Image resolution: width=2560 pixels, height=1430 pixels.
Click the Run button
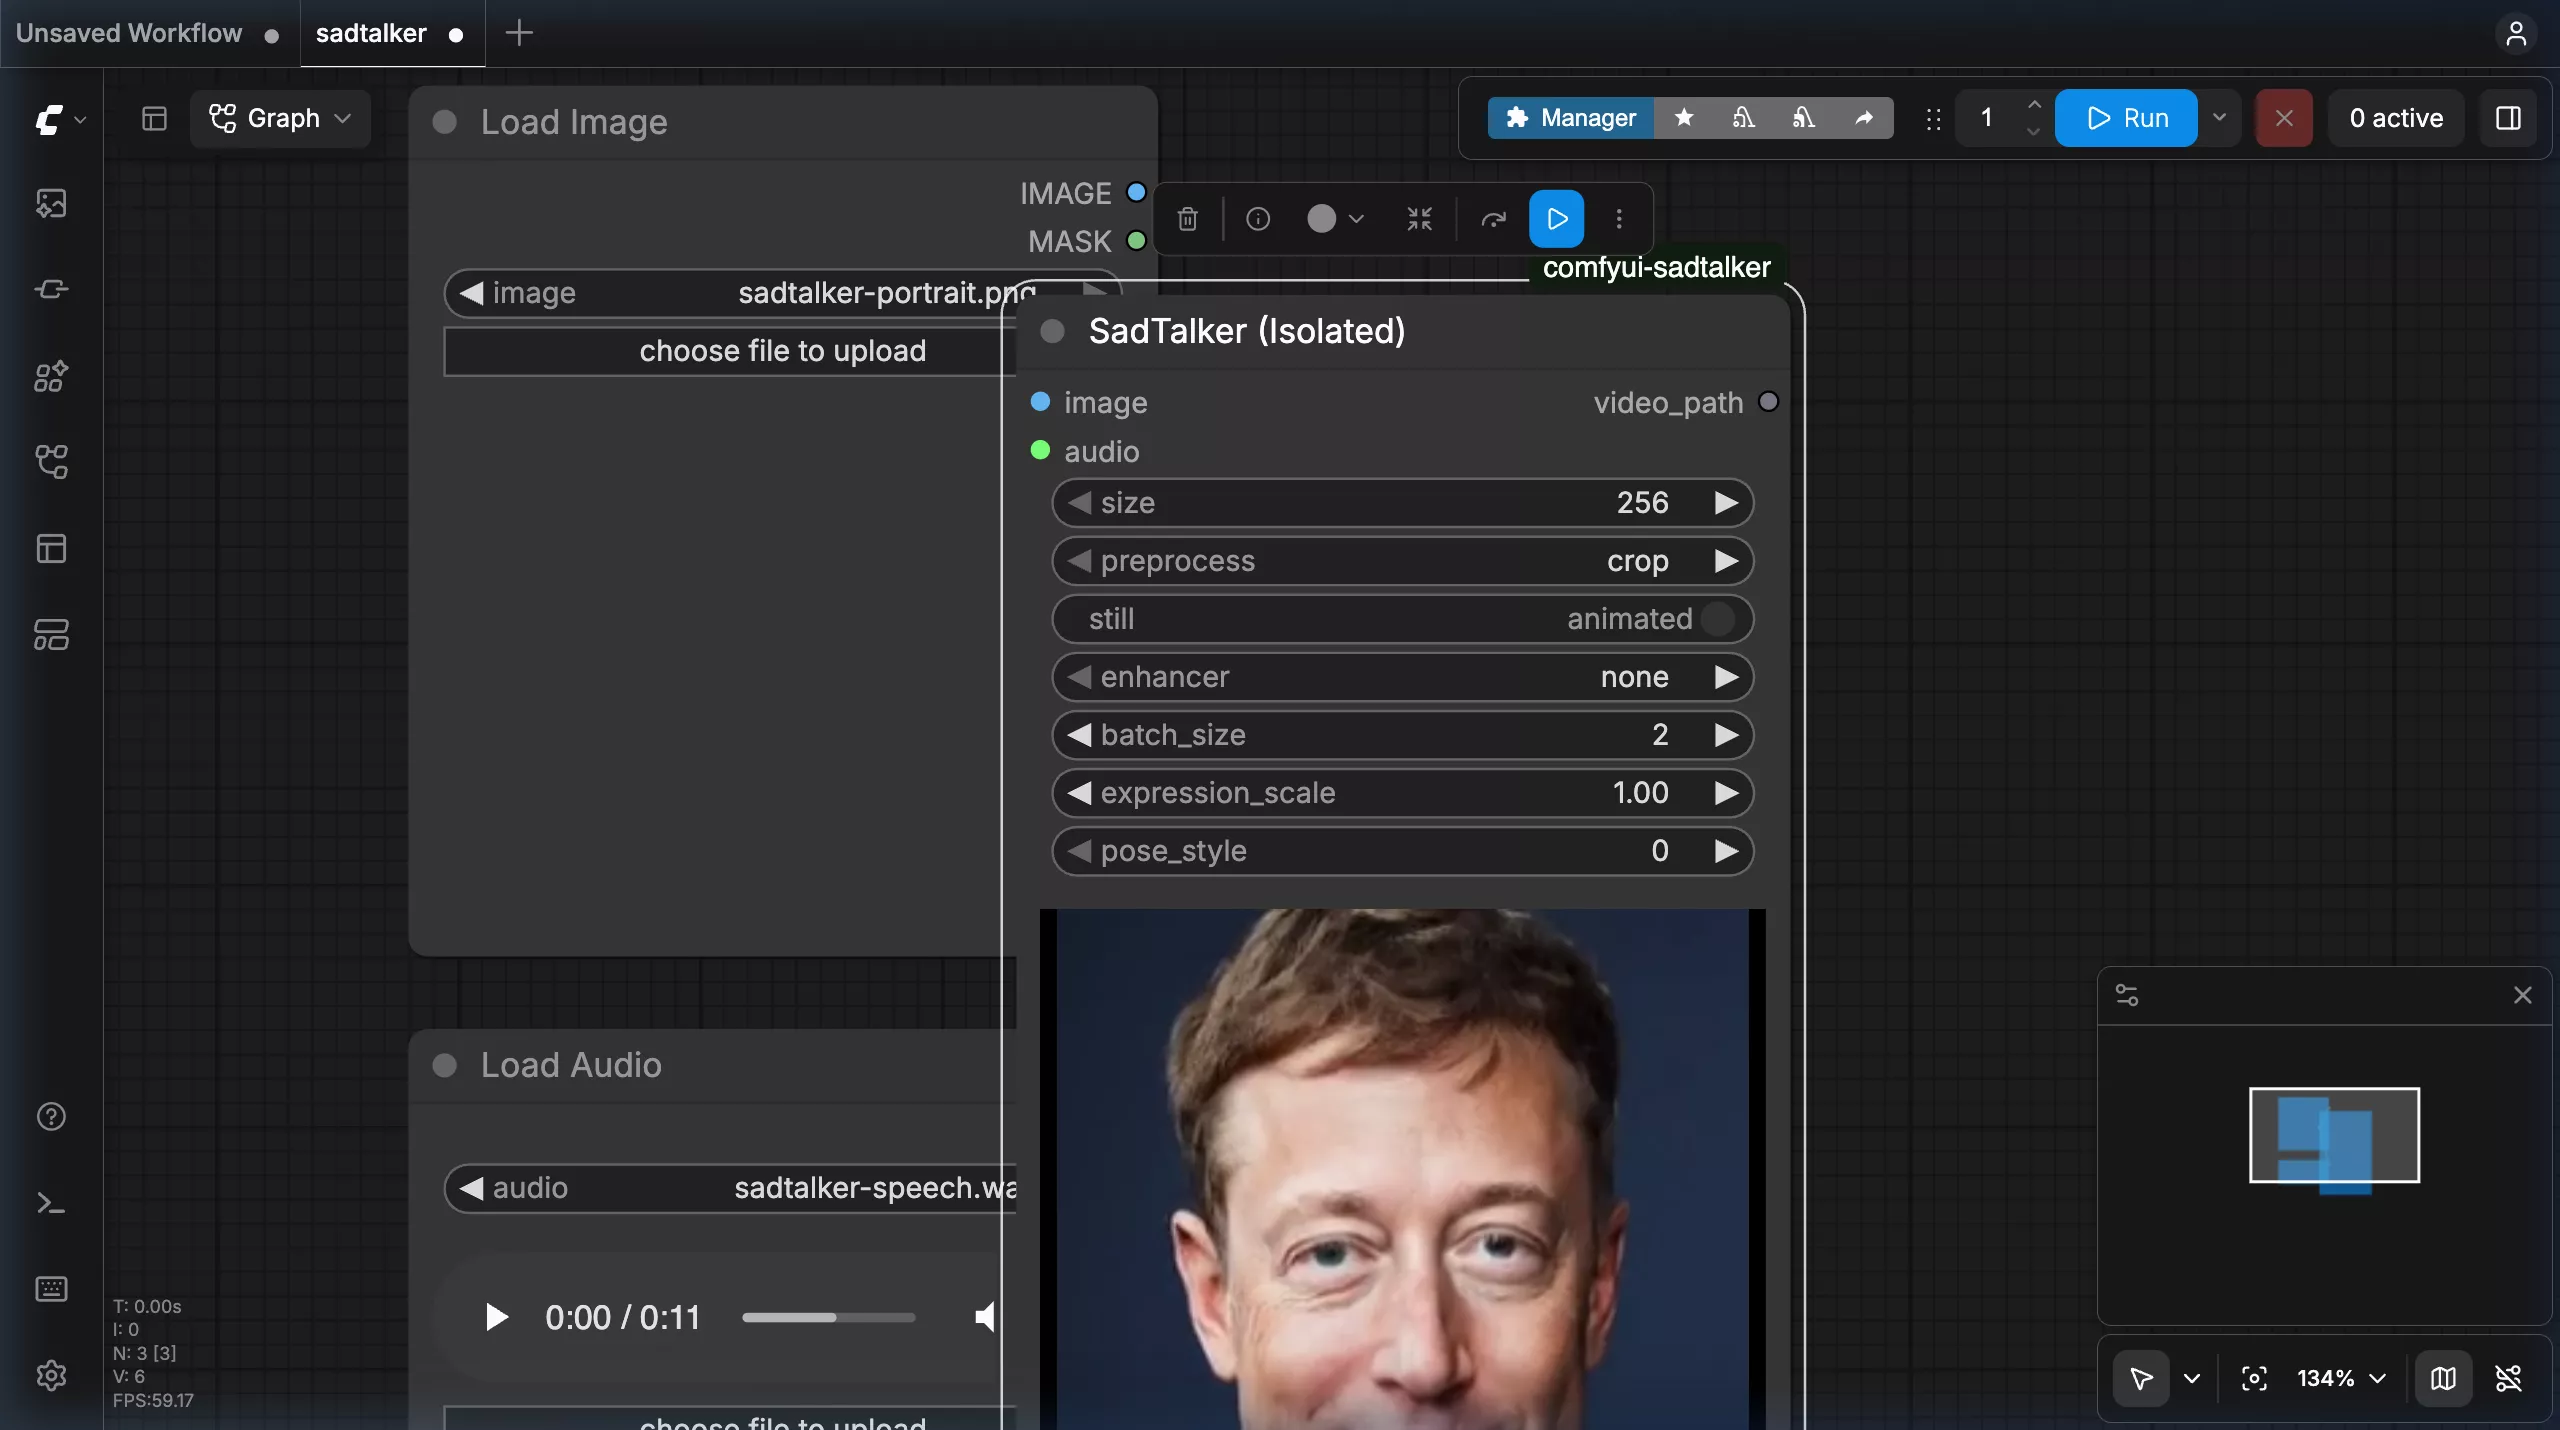pos(2126,118)
